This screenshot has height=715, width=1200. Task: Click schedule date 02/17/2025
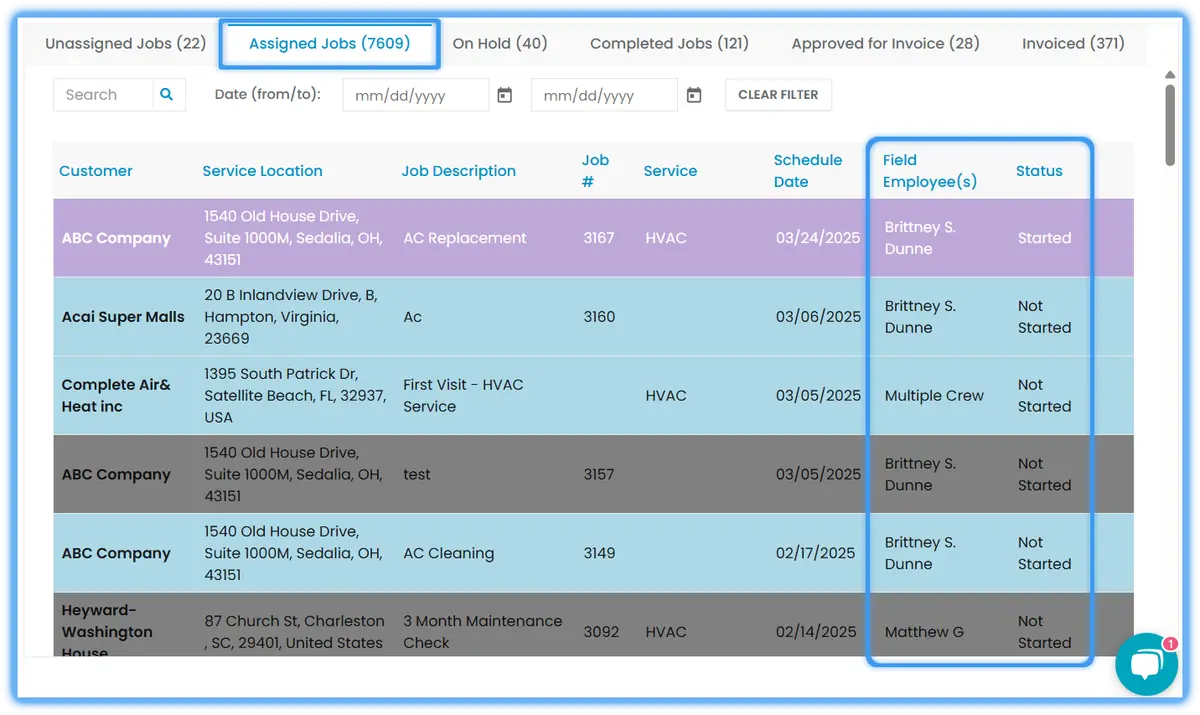[816, 553]
